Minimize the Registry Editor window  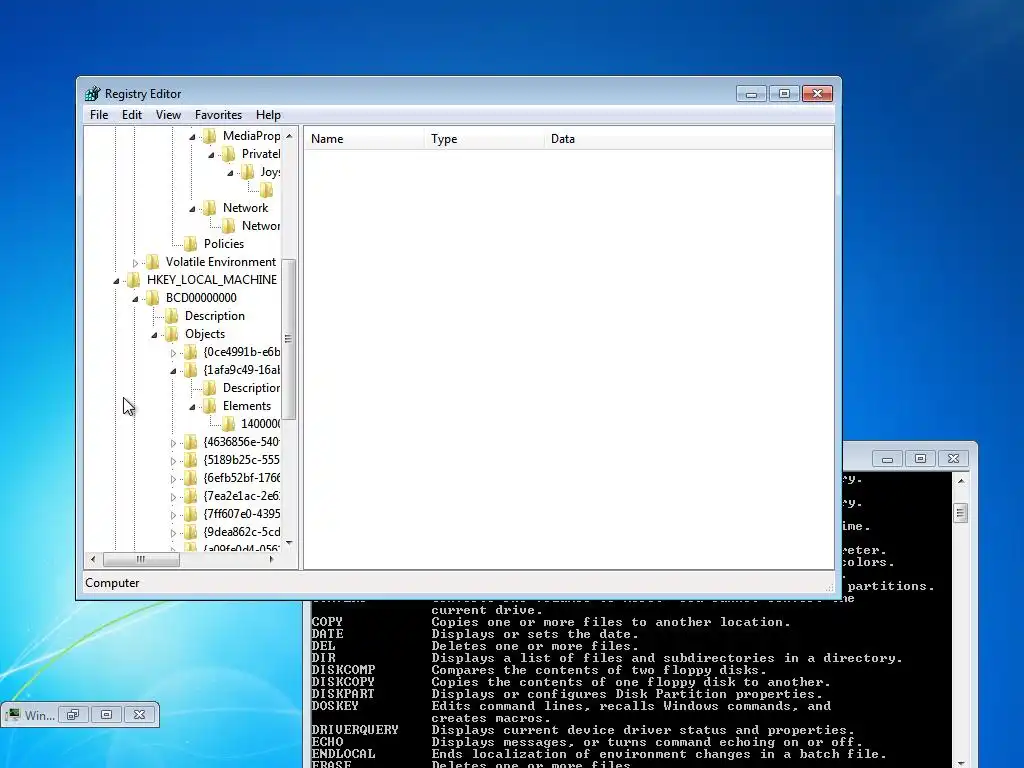(x=752, y=94)
